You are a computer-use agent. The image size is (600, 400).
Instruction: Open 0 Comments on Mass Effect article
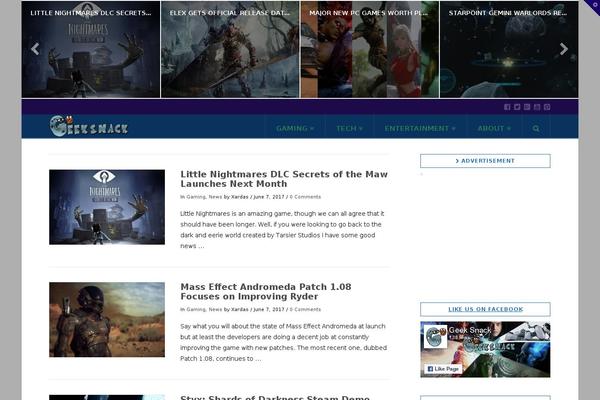[305, 310]
